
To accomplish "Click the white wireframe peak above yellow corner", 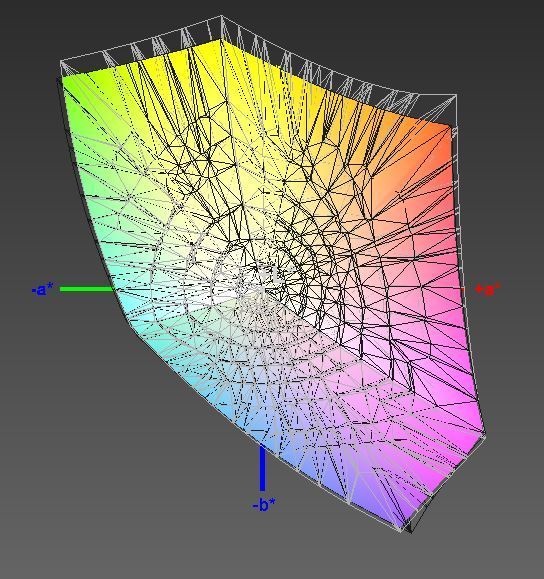I will (221, 17).
